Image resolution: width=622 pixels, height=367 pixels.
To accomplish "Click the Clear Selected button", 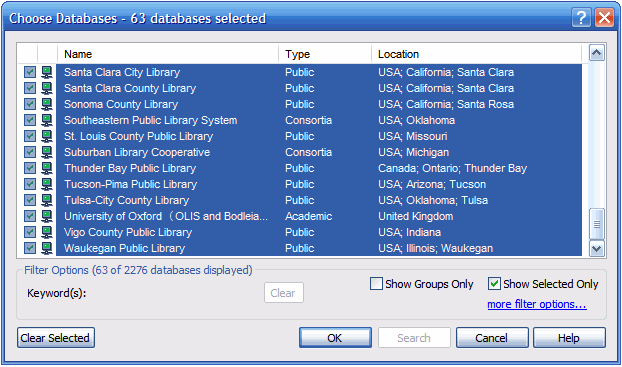I will (56, 338).
